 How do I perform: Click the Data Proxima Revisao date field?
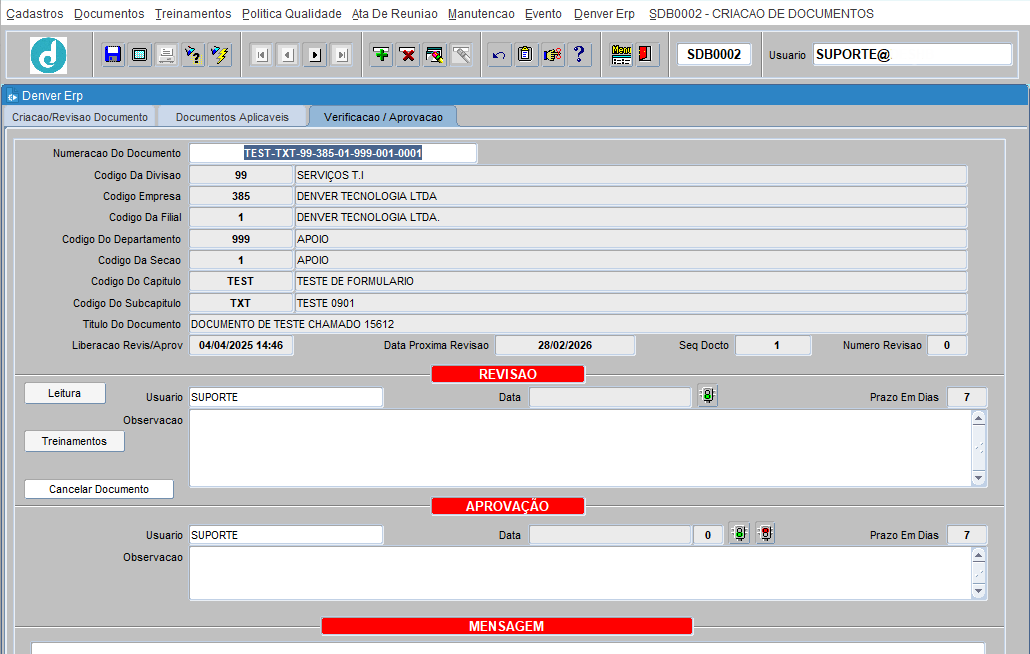pyautogui.click(x=565, y=345)
